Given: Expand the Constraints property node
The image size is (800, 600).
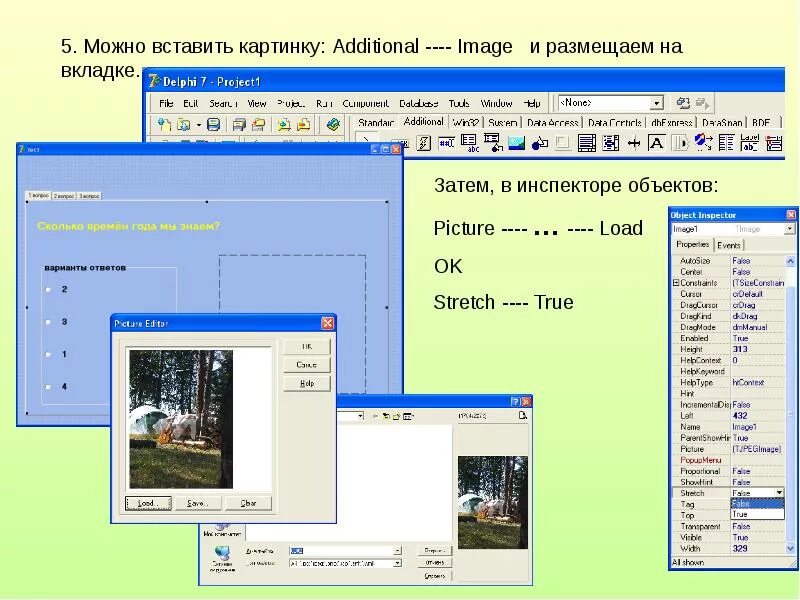Looking at the screenshot, I should pyautogui.click(x=676, y=283).
